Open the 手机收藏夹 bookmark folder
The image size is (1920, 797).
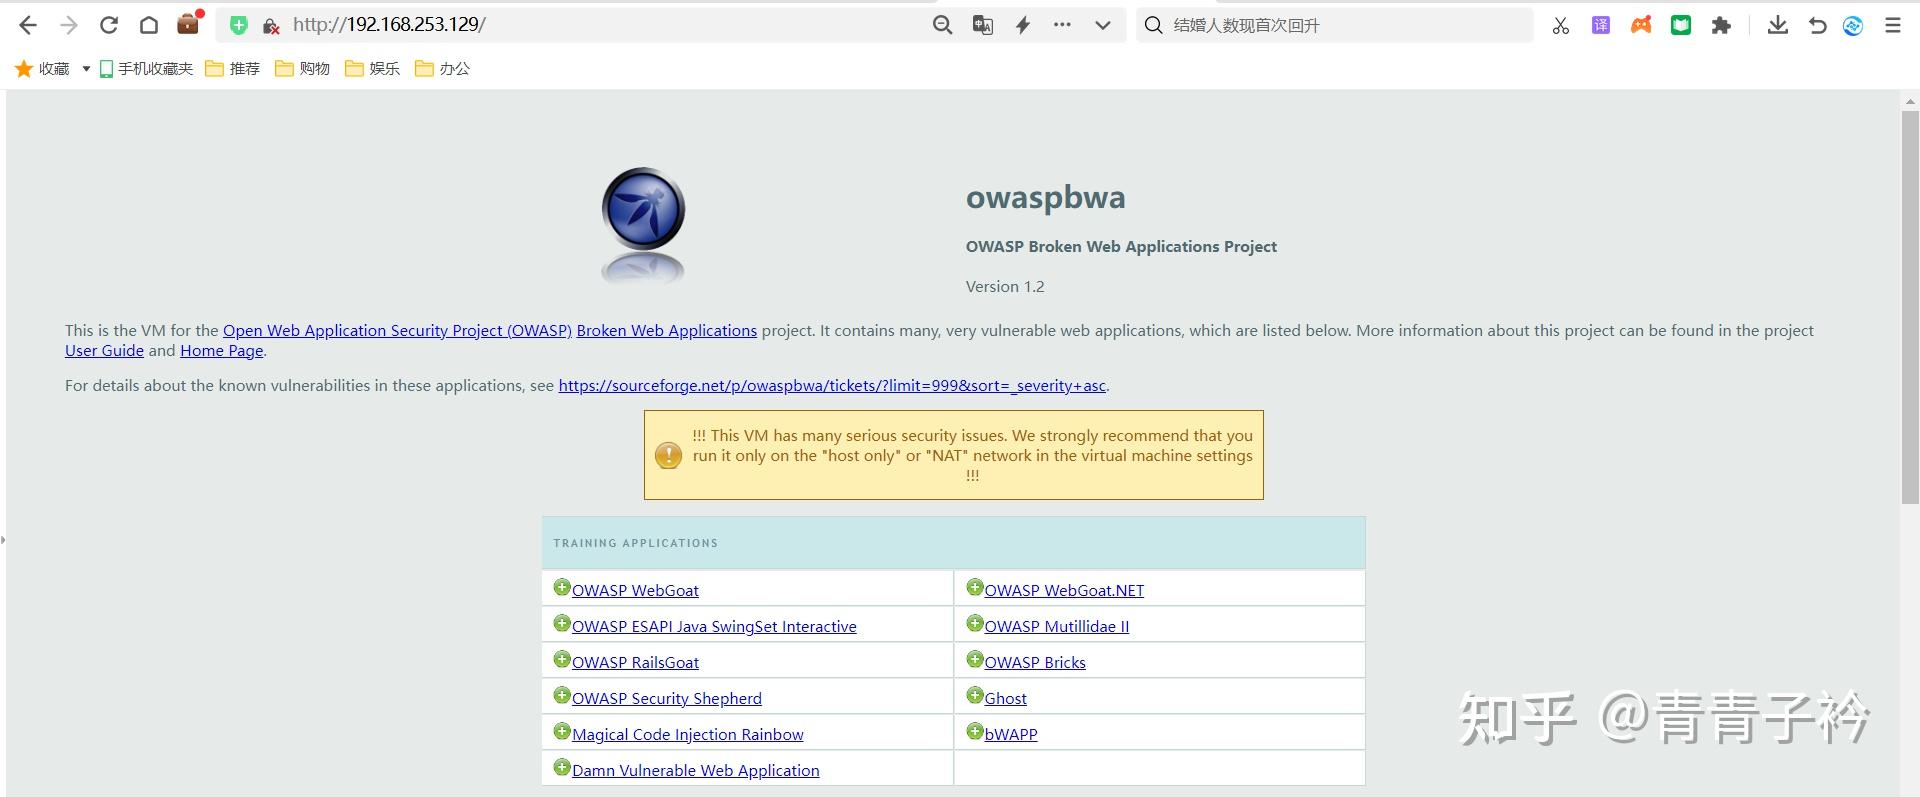pyautogui.click(x=146, y=68)
